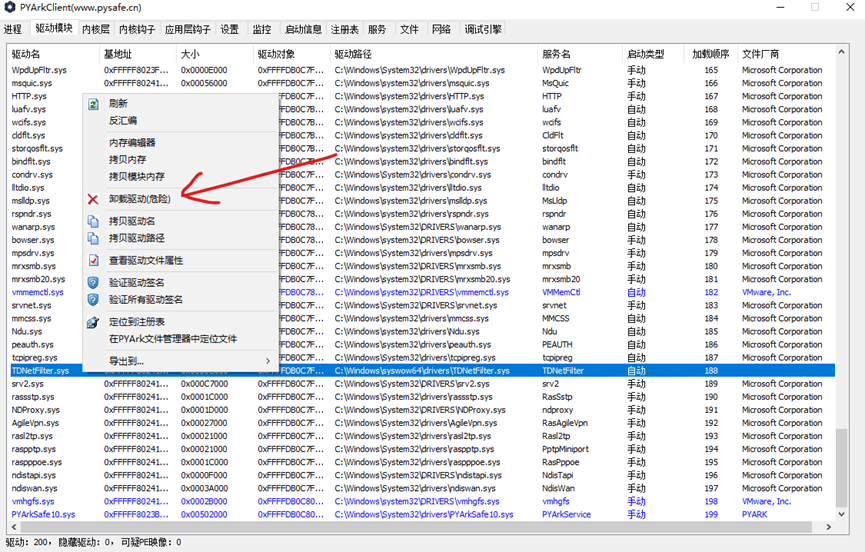Click the verify all driver signatures icon
This screenshot has width=865, height=552.
click(93, 299)
